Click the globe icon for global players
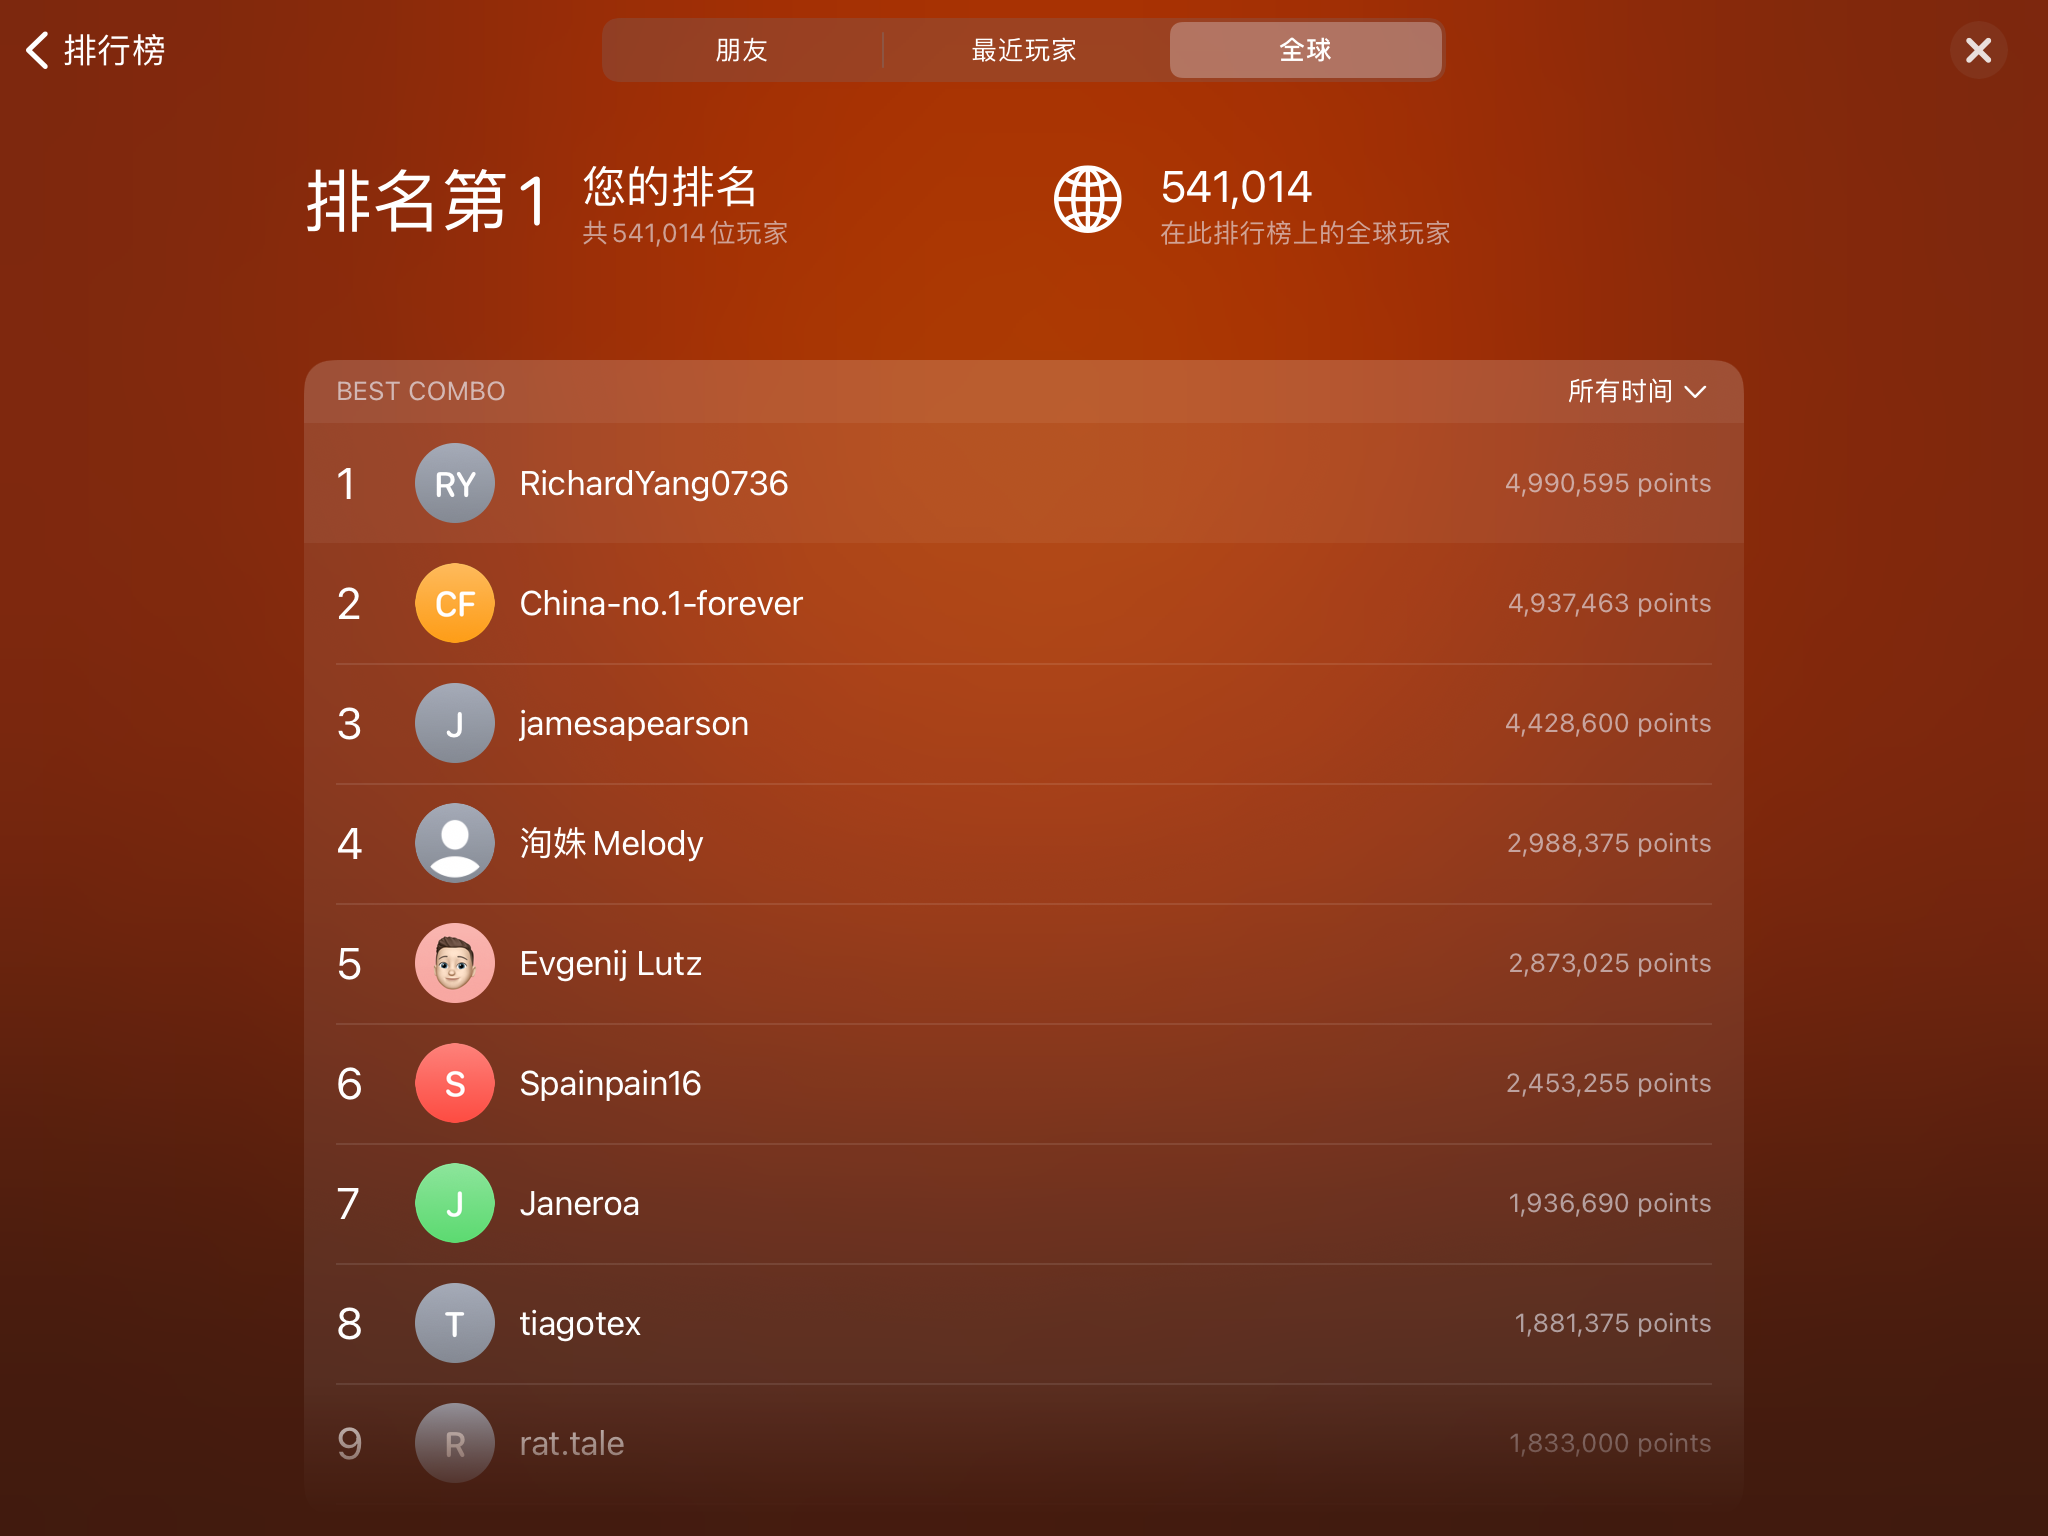The image size is (2048, 1536). (x=1088, y=200)
